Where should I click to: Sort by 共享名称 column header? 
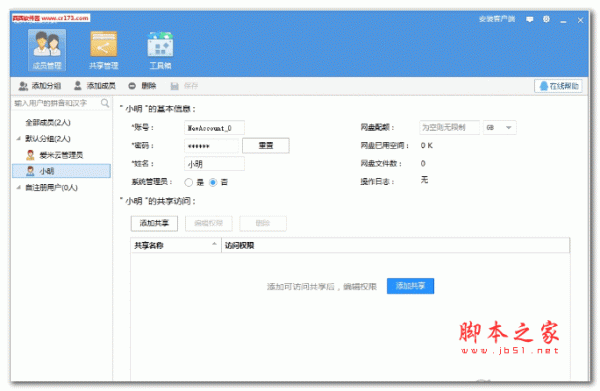176,245
